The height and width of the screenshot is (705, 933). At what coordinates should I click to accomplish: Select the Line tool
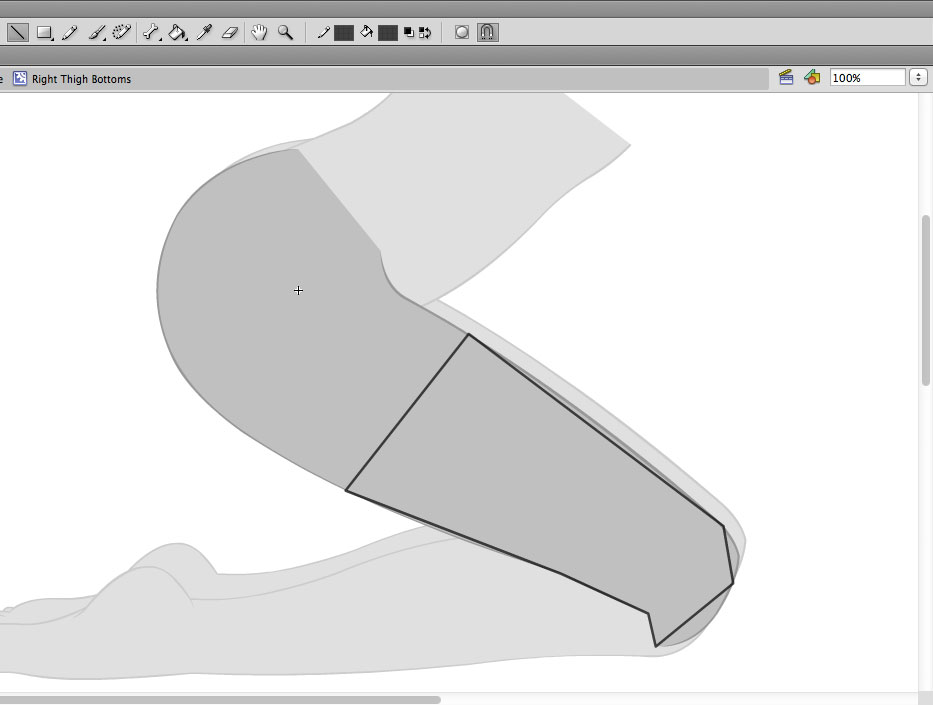17,32
